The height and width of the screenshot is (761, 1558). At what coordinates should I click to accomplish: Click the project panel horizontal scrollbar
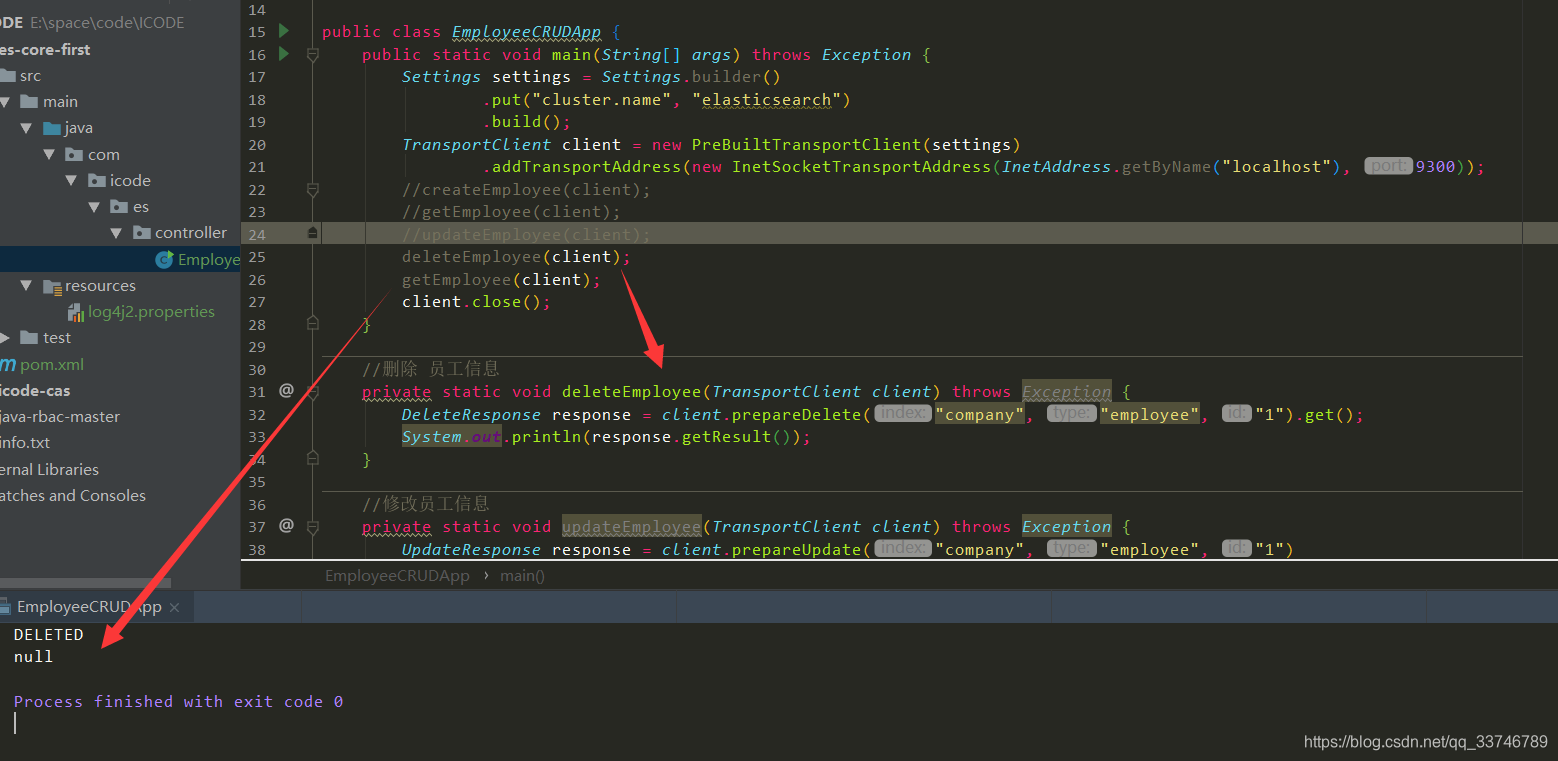click(x=85, y=583)
